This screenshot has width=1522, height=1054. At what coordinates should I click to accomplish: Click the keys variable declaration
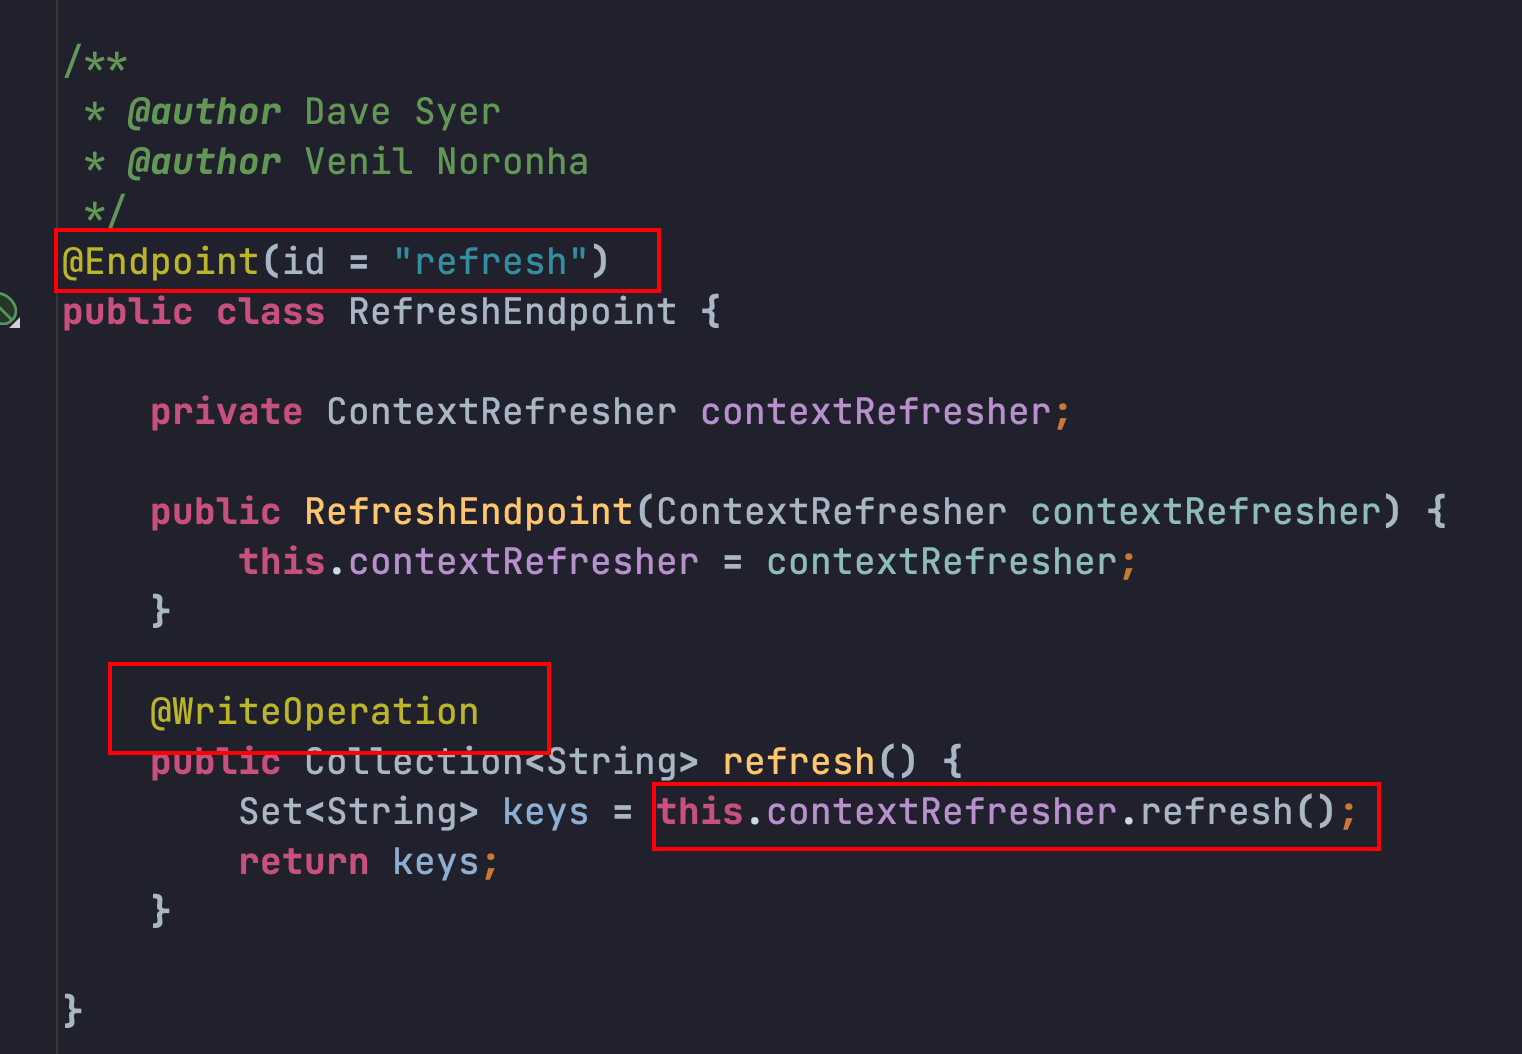545,813
